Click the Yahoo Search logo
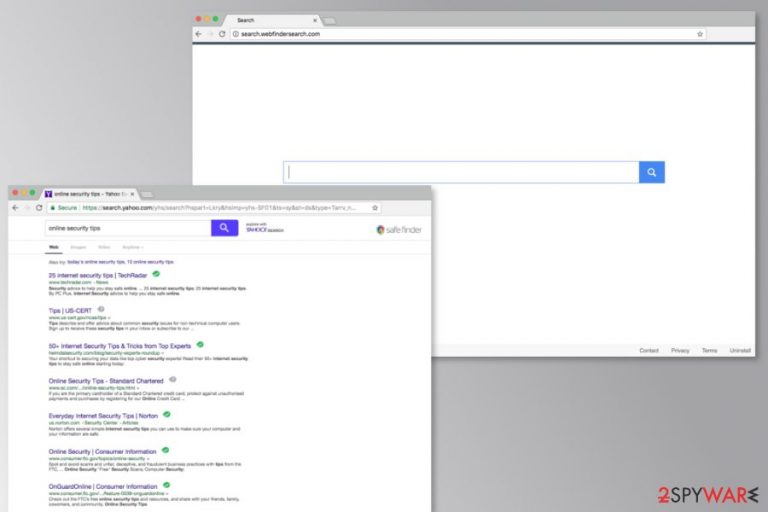 point(264,228)
